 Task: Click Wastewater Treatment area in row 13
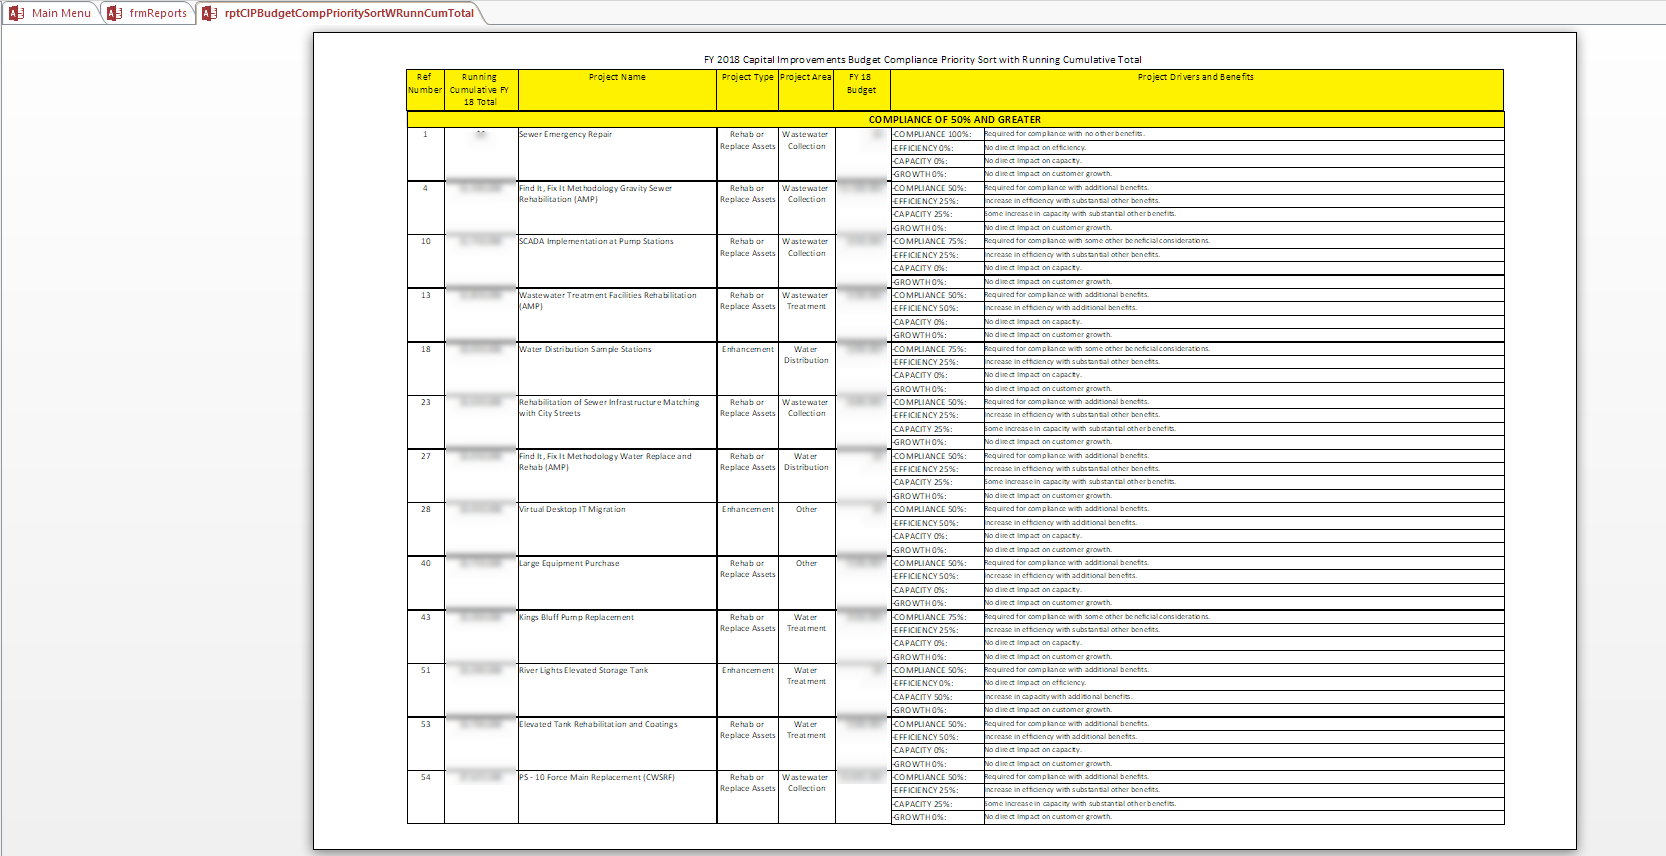[805, 301]
